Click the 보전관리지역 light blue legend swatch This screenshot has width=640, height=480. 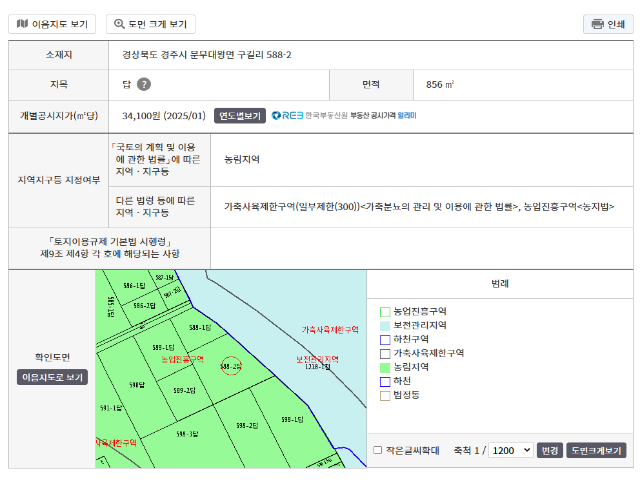385,326
